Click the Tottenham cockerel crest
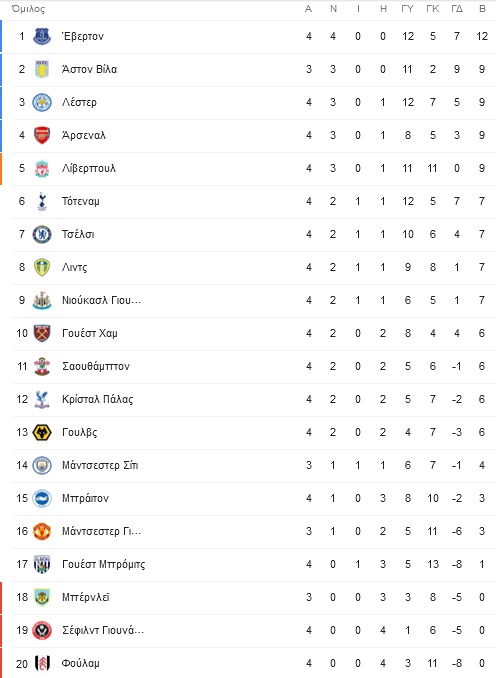The image size is (502, 678). coord(42,201)
